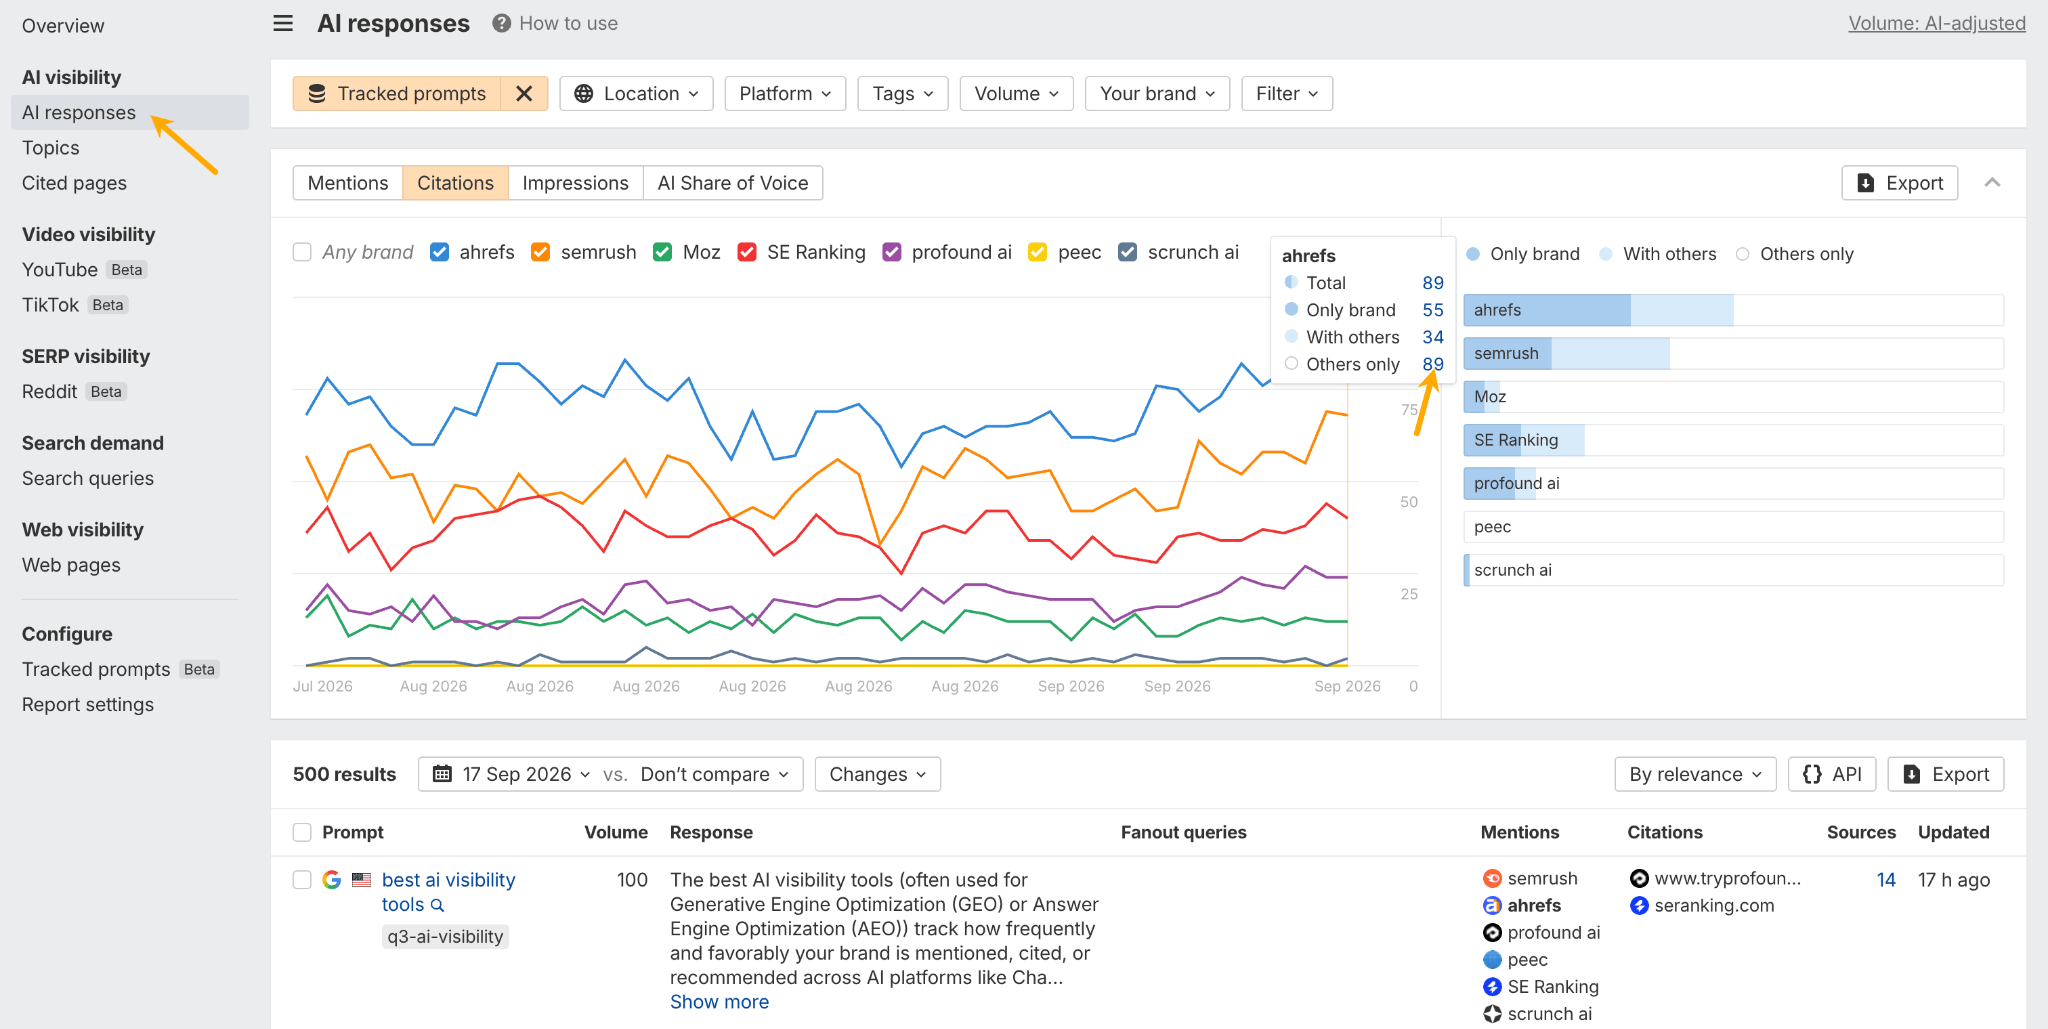Click the Location globe icon
Screen dimensions: 2048x1029
pos(584,93)
